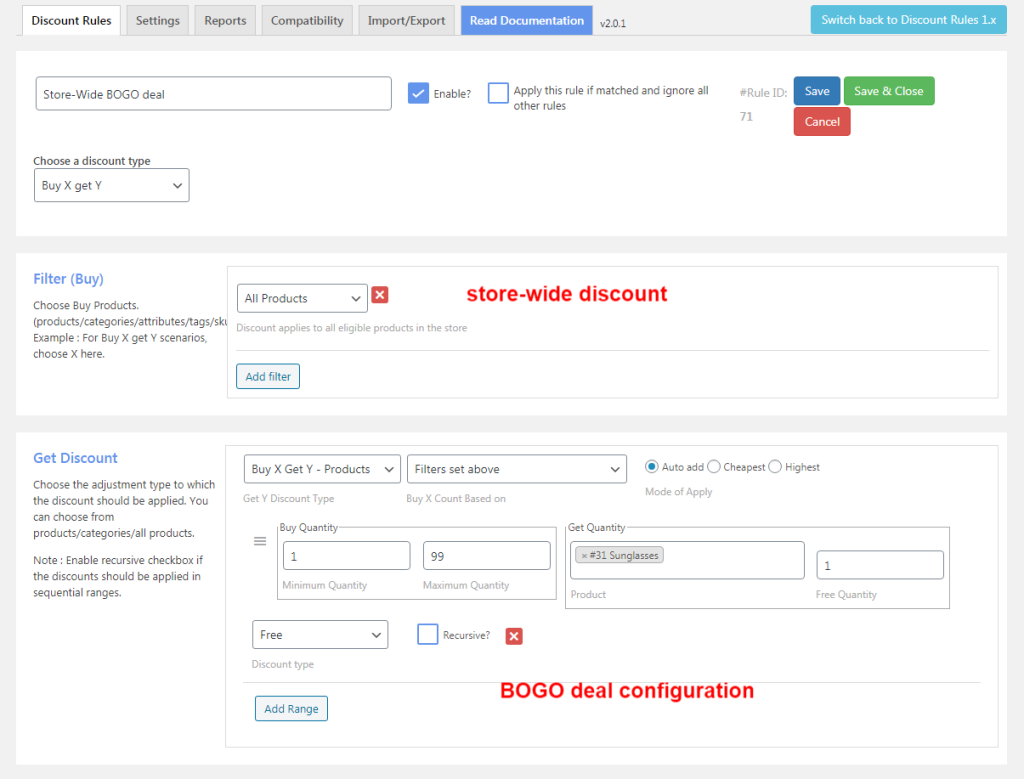The height and width of the screenshot is (779, 1024).
Task: Open the 'Buy X get Y' discount type dropdown
Action: click(111, 185)
